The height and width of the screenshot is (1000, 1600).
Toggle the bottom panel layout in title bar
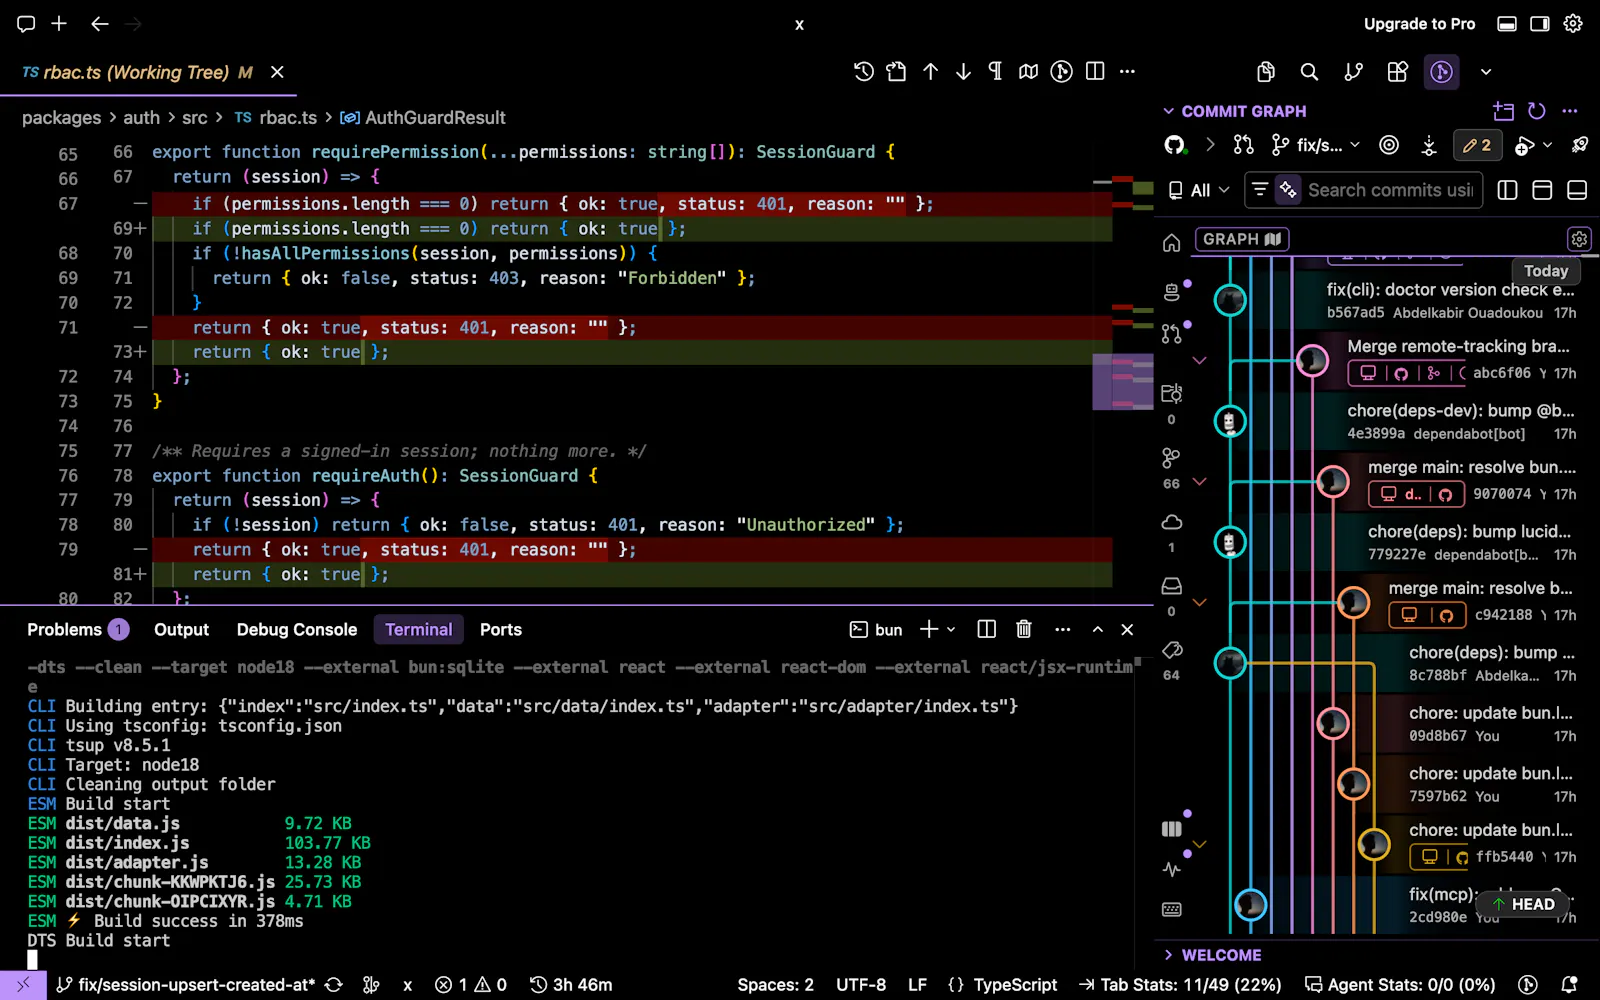pyautogui.click(x=1507, y=24)
